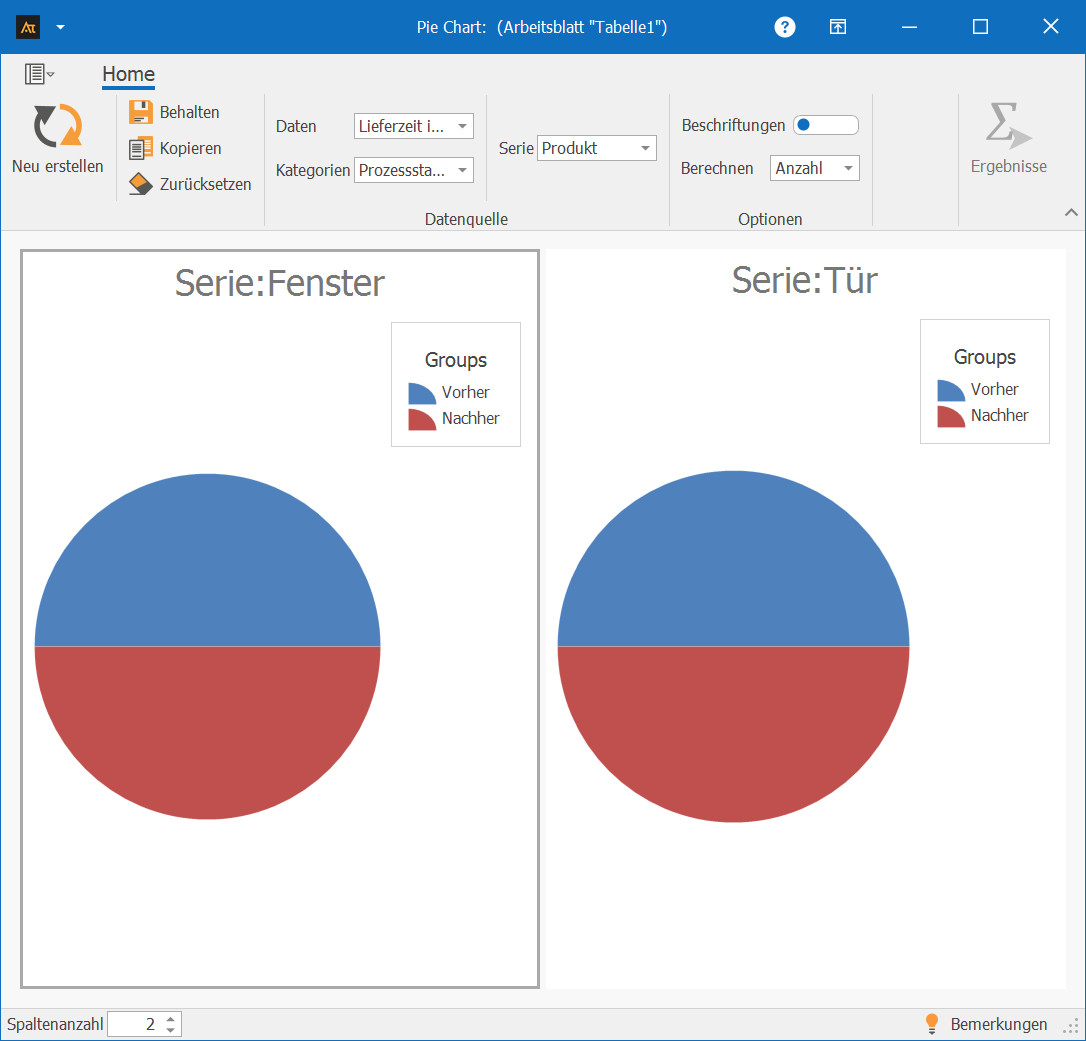Click the Spaltenanzahl number input field
Viewport: 1086px width, 1041px height.
click(x=134, y=1024)
